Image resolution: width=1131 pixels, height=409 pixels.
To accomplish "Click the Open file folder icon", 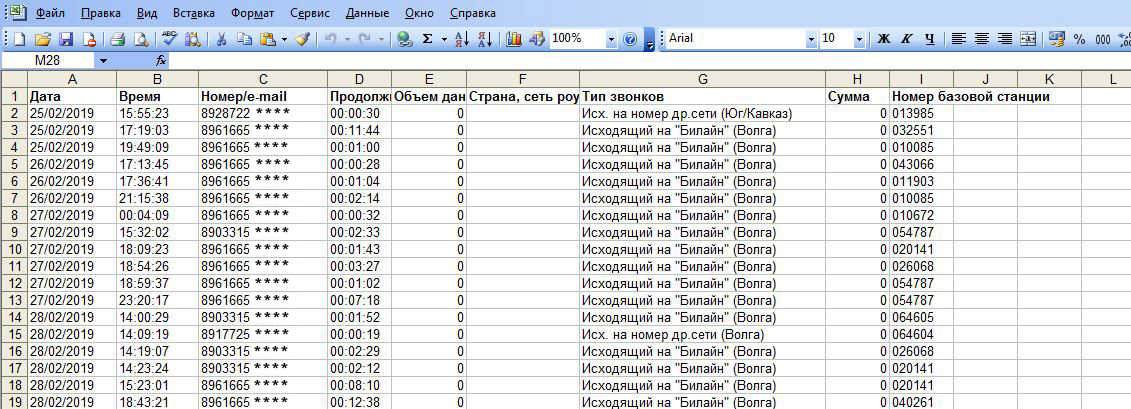I will (x=43, y=40).
